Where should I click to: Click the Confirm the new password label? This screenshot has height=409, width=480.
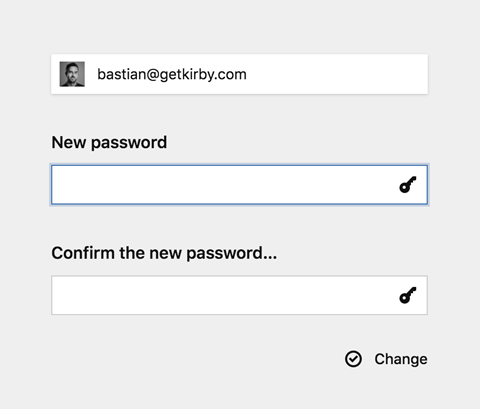click(164, 253)
